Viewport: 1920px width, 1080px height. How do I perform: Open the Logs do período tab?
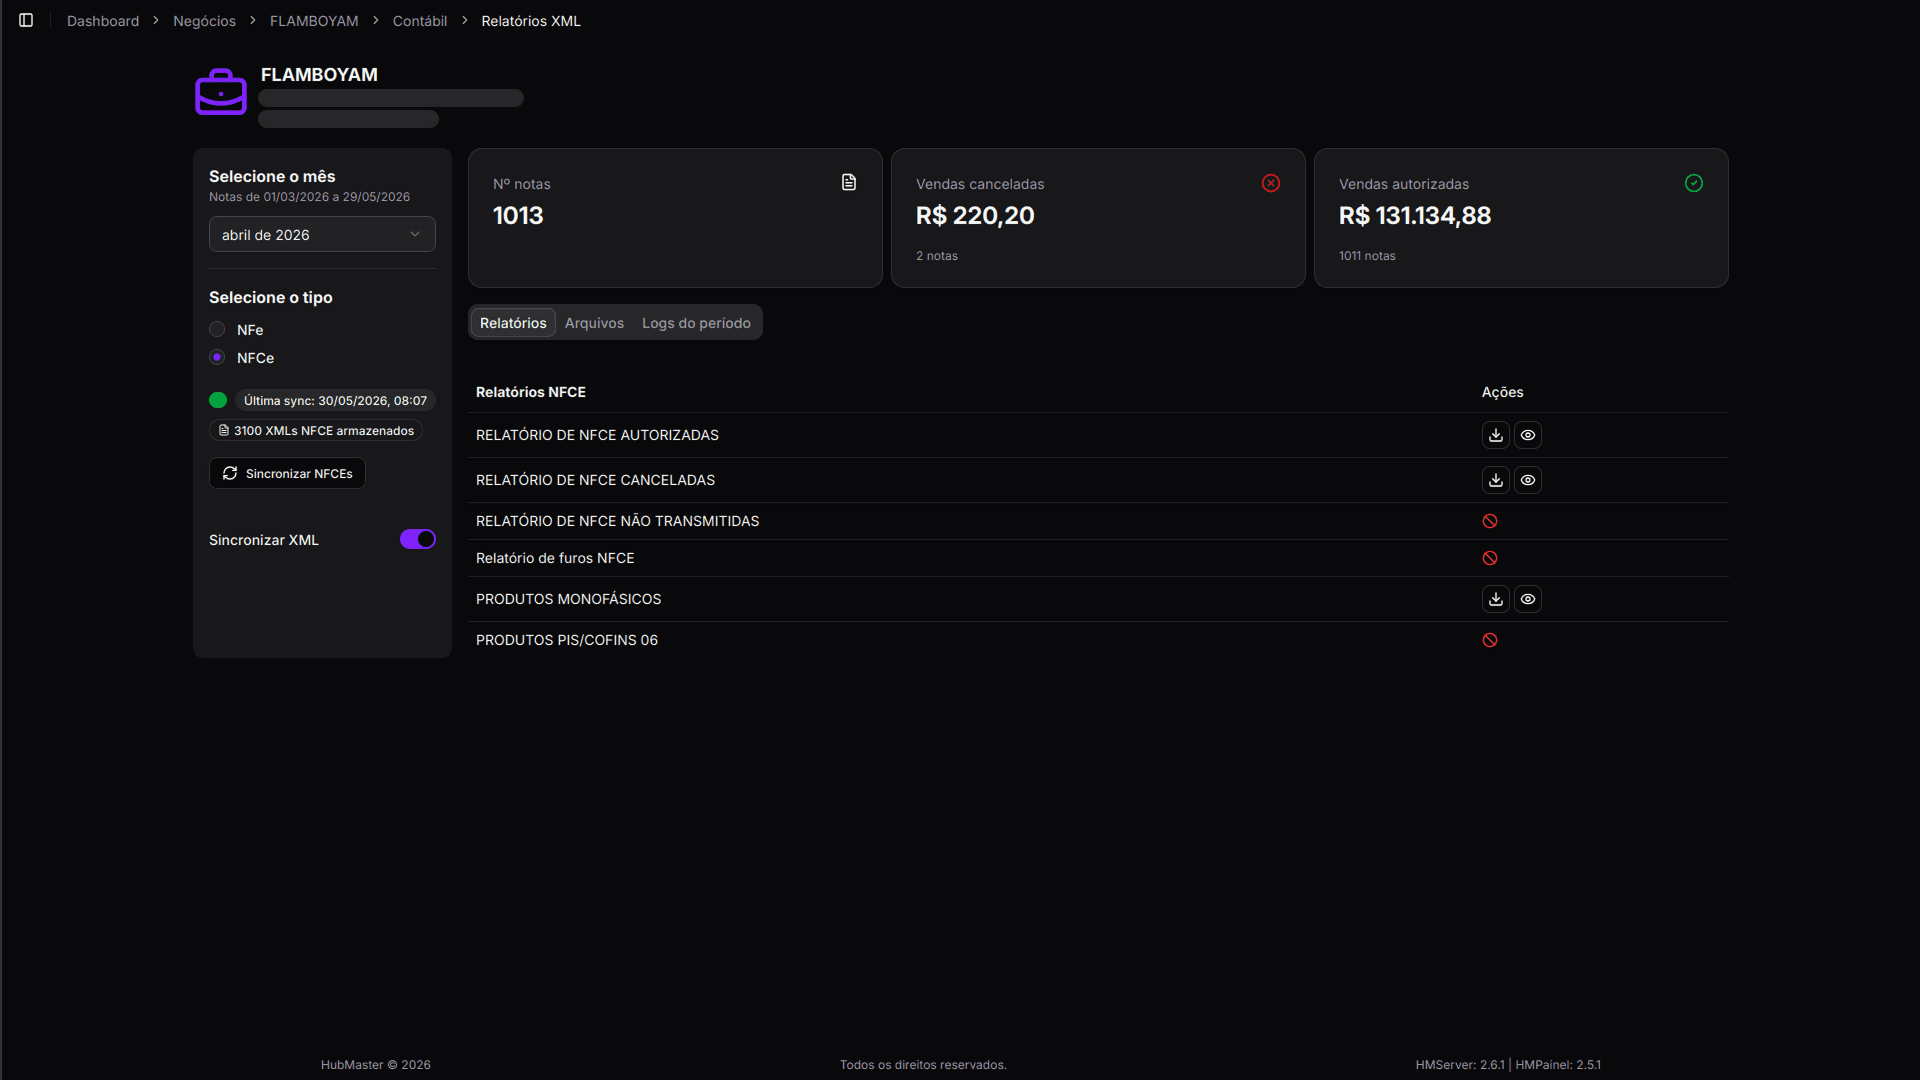696,323
